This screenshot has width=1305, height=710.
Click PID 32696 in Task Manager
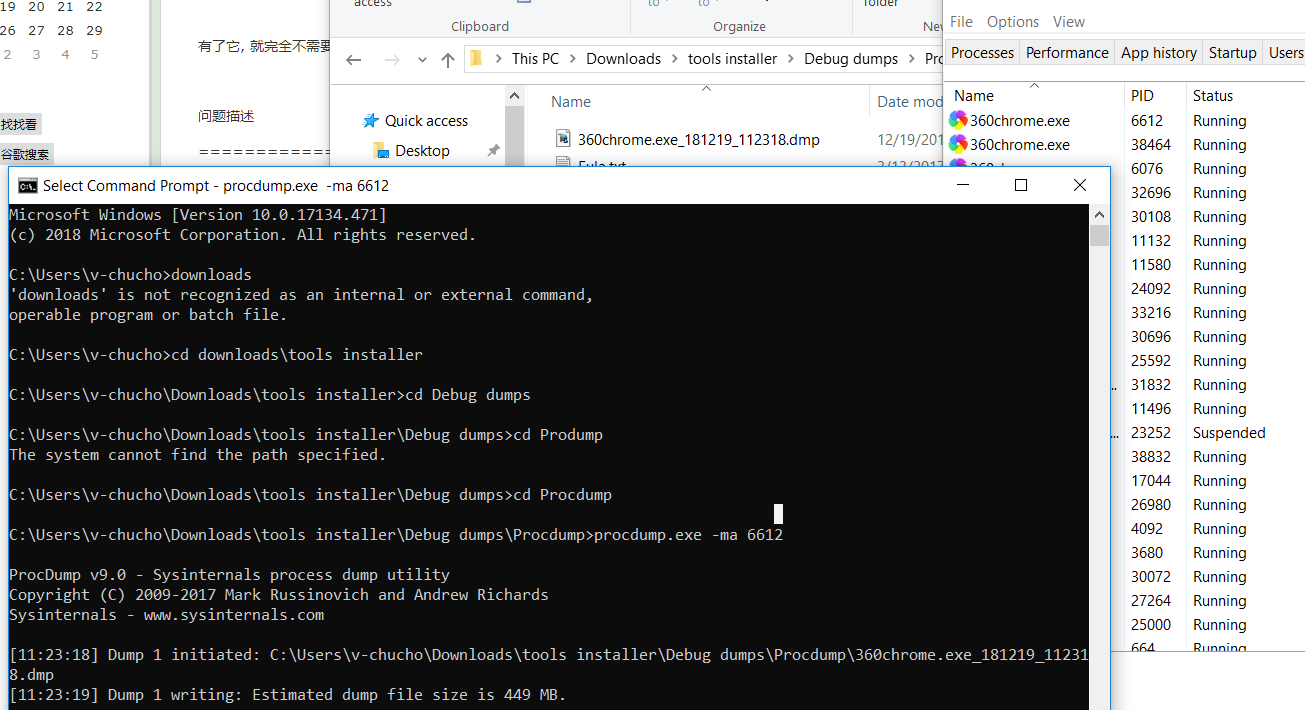(1150, 193)
